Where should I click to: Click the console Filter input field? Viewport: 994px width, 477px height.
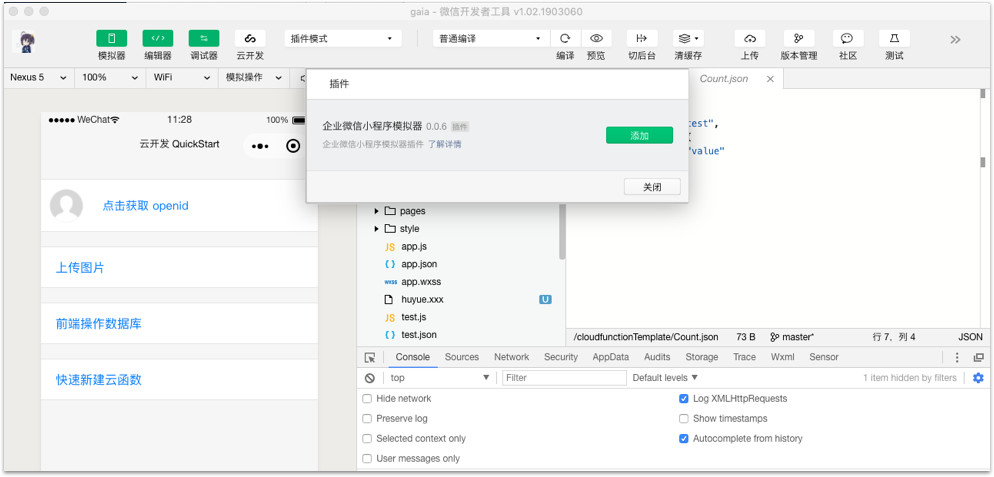tap(564, 378)
